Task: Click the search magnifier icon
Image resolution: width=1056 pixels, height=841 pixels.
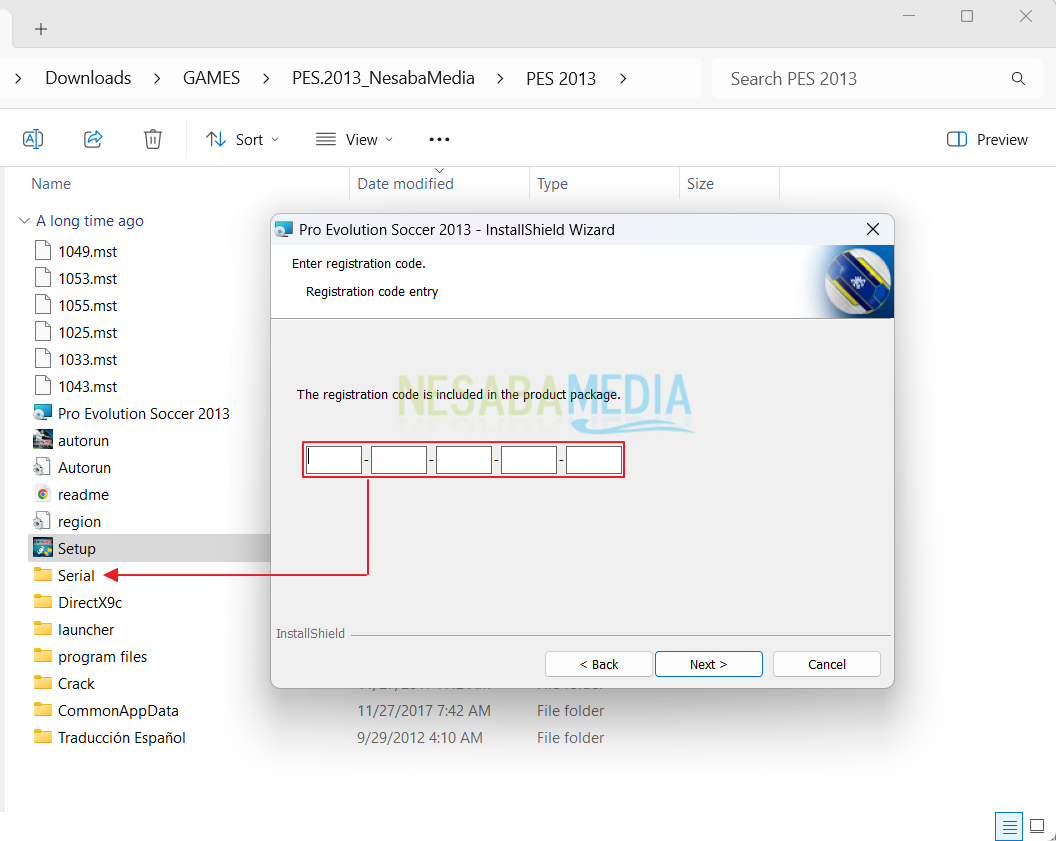Action: tap(1018, 79)
